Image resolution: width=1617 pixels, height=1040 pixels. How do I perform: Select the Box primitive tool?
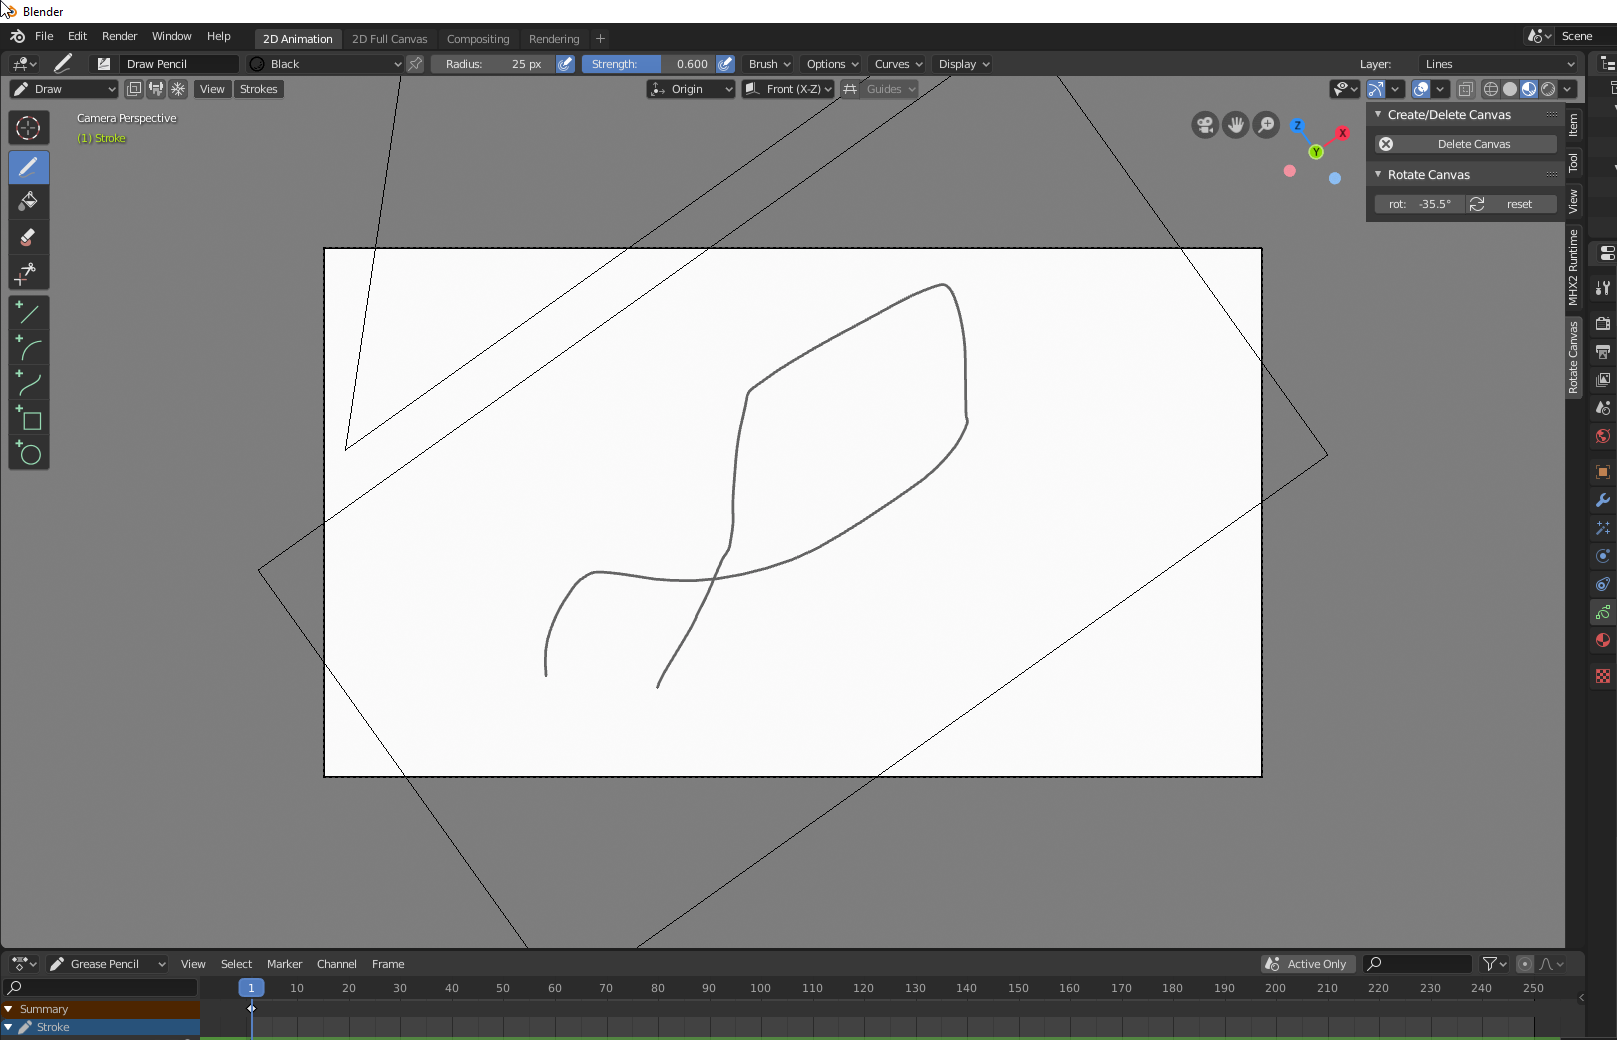28,418
